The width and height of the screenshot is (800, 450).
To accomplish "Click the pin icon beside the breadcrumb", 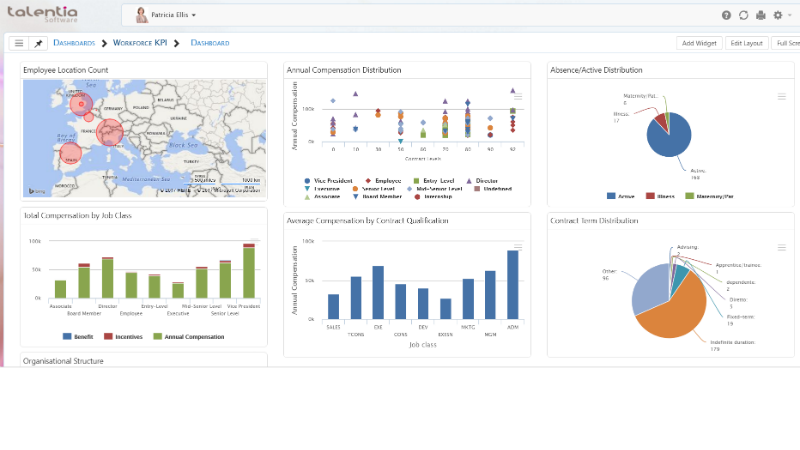I will [x=38, y=43].
